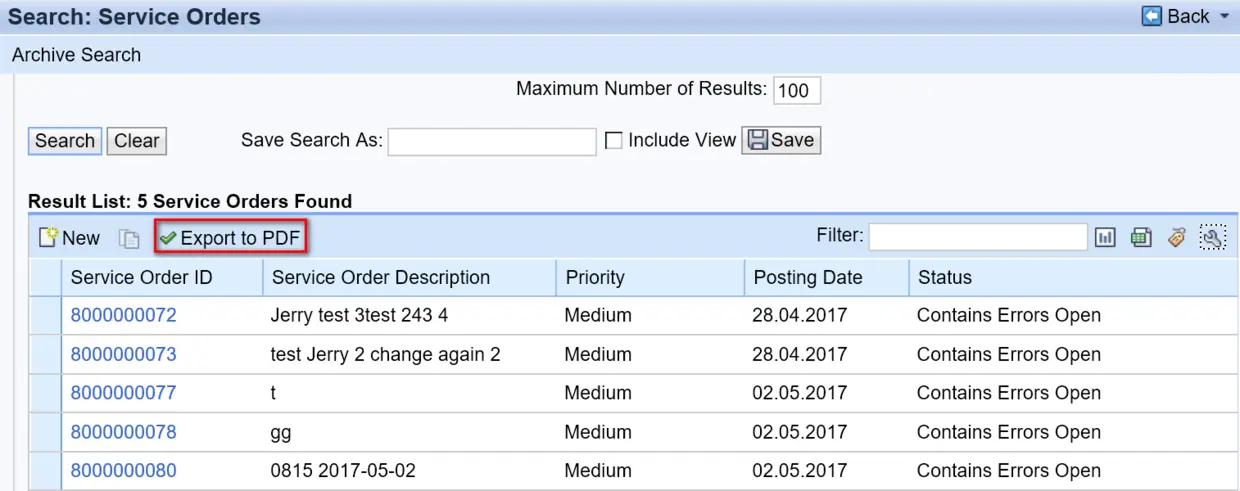Viewport: 1240px width, 491px height.
Task: Click into the Filter input box
Action: 978,237
